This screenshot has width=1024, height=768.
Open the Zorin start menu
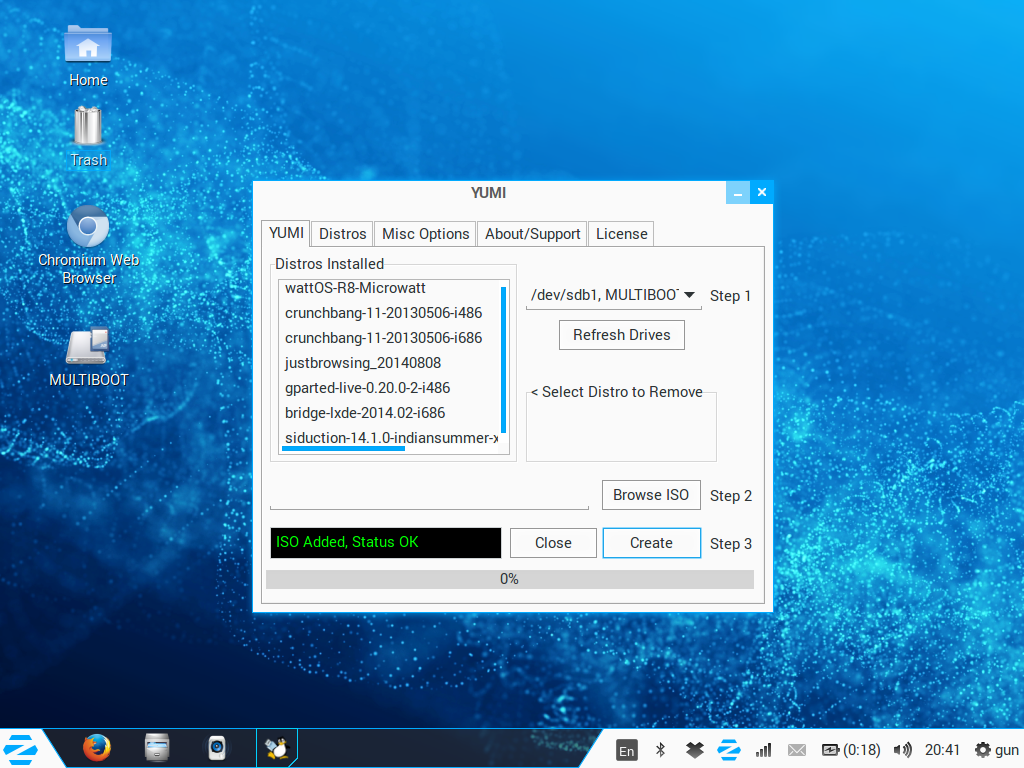coord(20,749)
